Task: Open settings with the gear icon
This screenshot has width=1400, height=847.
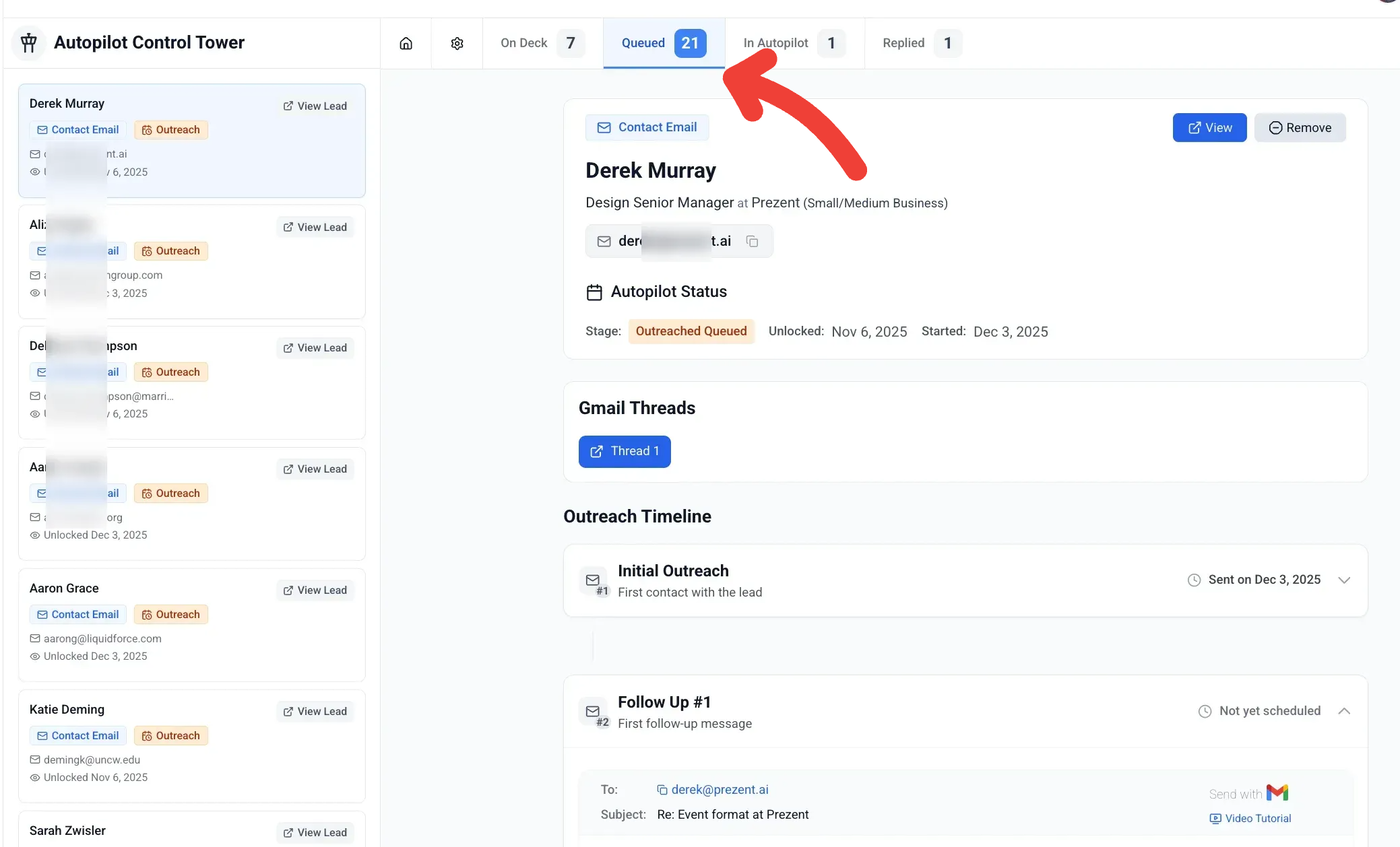Action: pos(457,44)
